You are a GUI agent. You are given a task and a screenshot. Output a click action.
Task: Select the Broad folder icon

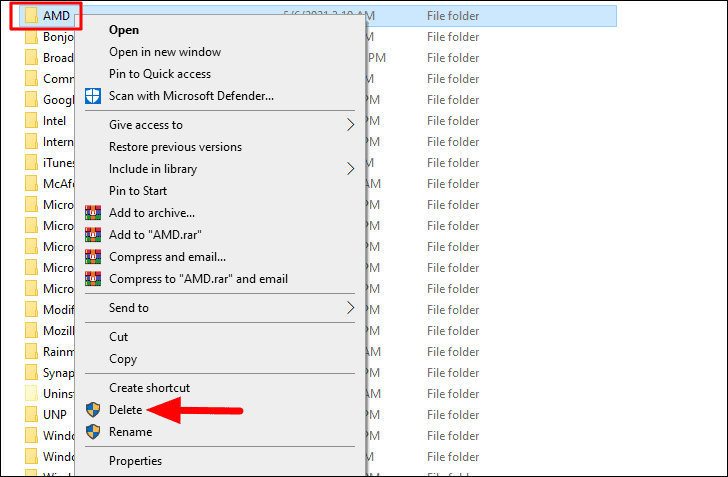click(32, 58)
